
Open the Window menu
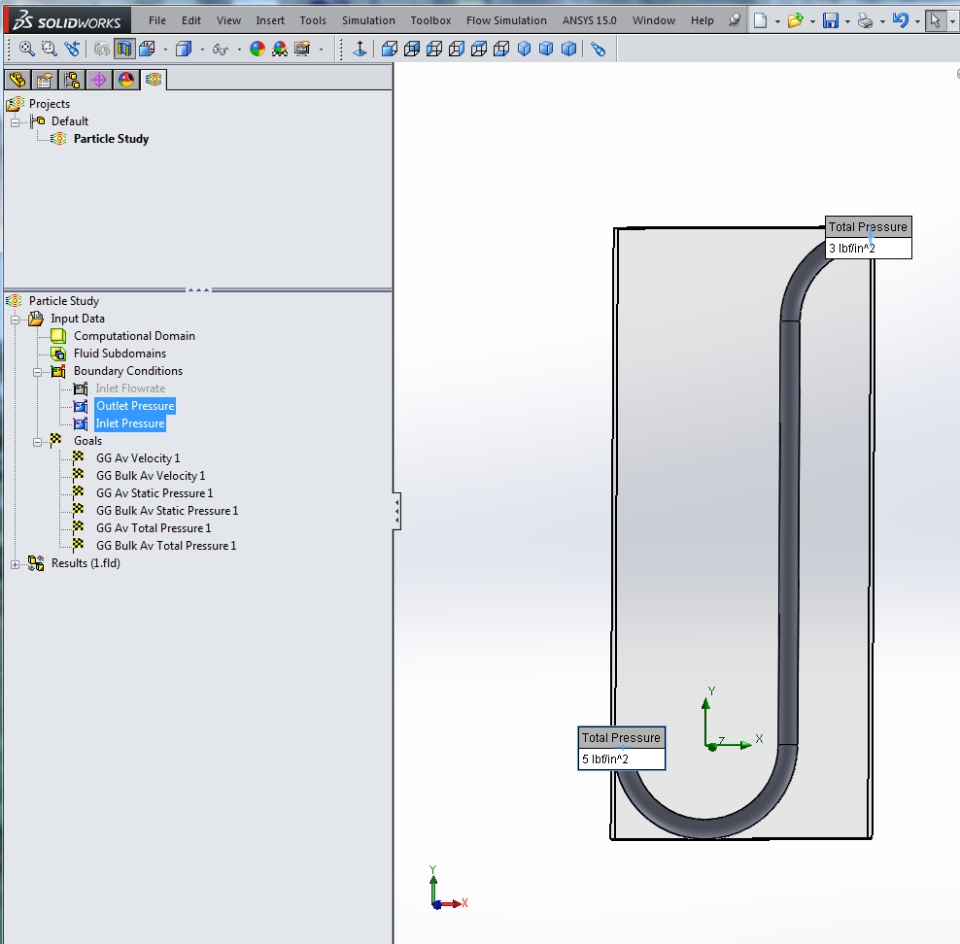653,20
